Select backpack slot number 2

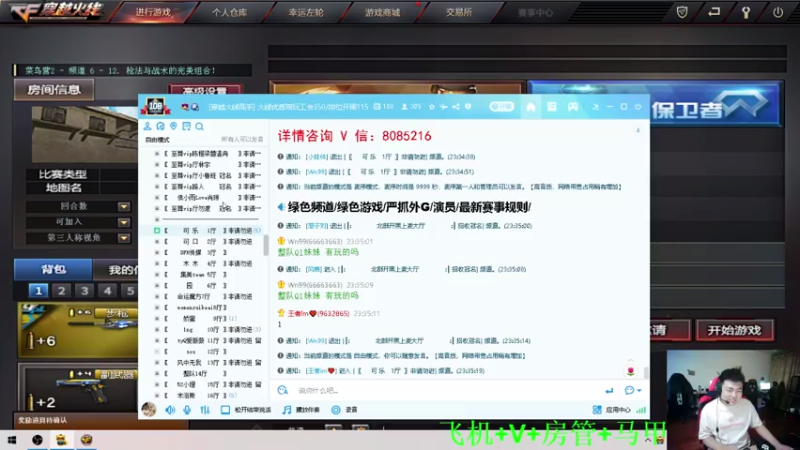pos(61,291)
